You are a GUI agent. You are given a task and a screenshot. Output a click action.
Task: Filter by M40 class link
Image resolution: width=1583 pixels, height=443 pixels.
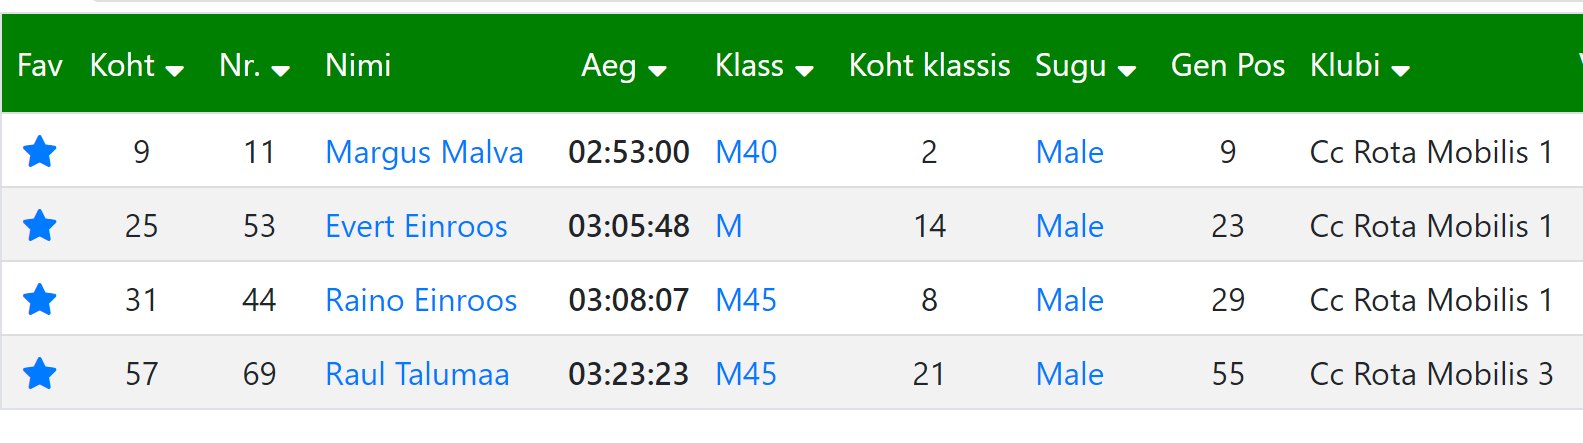pyautogui.click(x=746, y=152)
